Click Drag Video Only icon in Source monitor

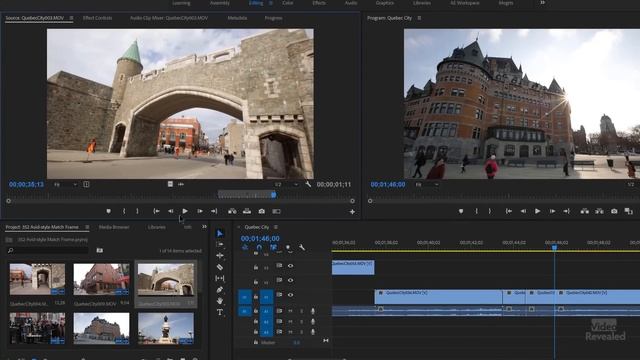[x=170, y=184]
